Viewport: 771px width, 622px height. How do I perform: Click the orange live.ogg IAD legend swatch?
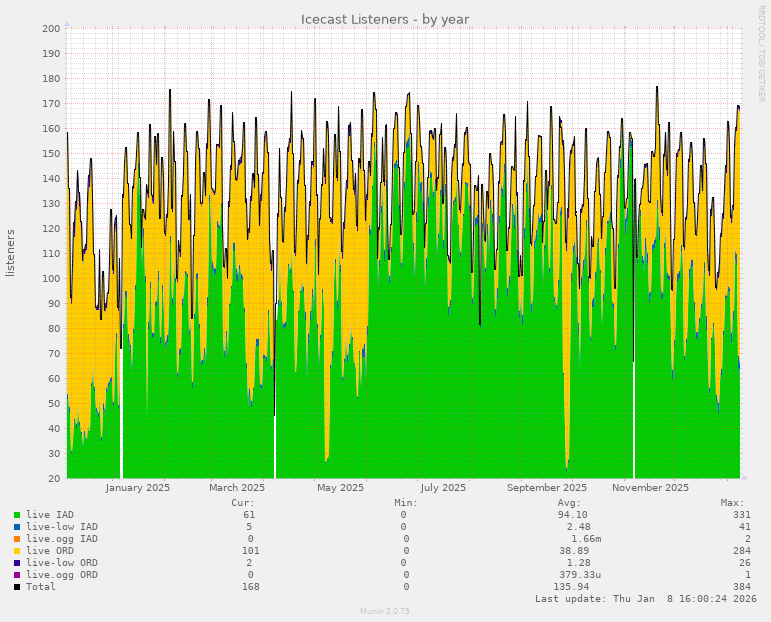coord(17,539)
